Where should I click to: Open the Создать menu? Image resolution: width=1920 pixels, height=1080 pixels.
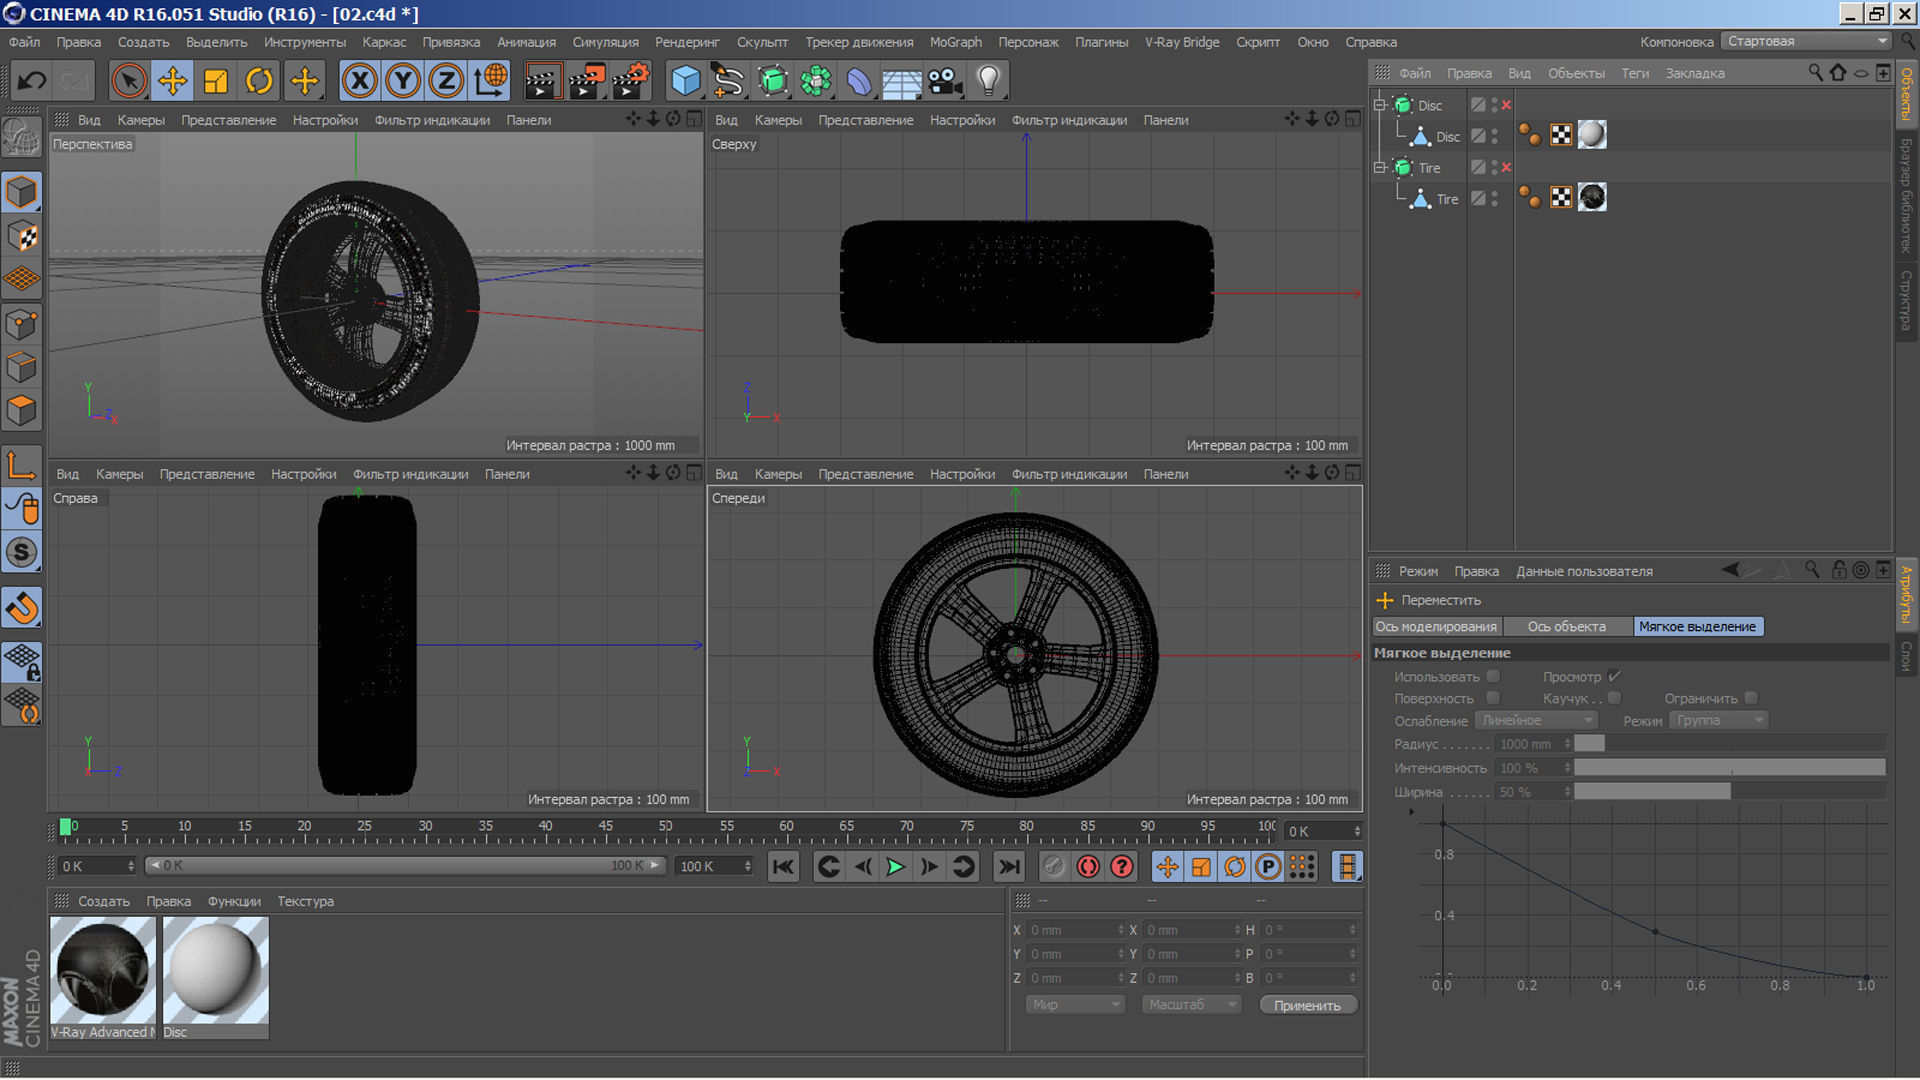pyautogui.click(x=144, y=42)
